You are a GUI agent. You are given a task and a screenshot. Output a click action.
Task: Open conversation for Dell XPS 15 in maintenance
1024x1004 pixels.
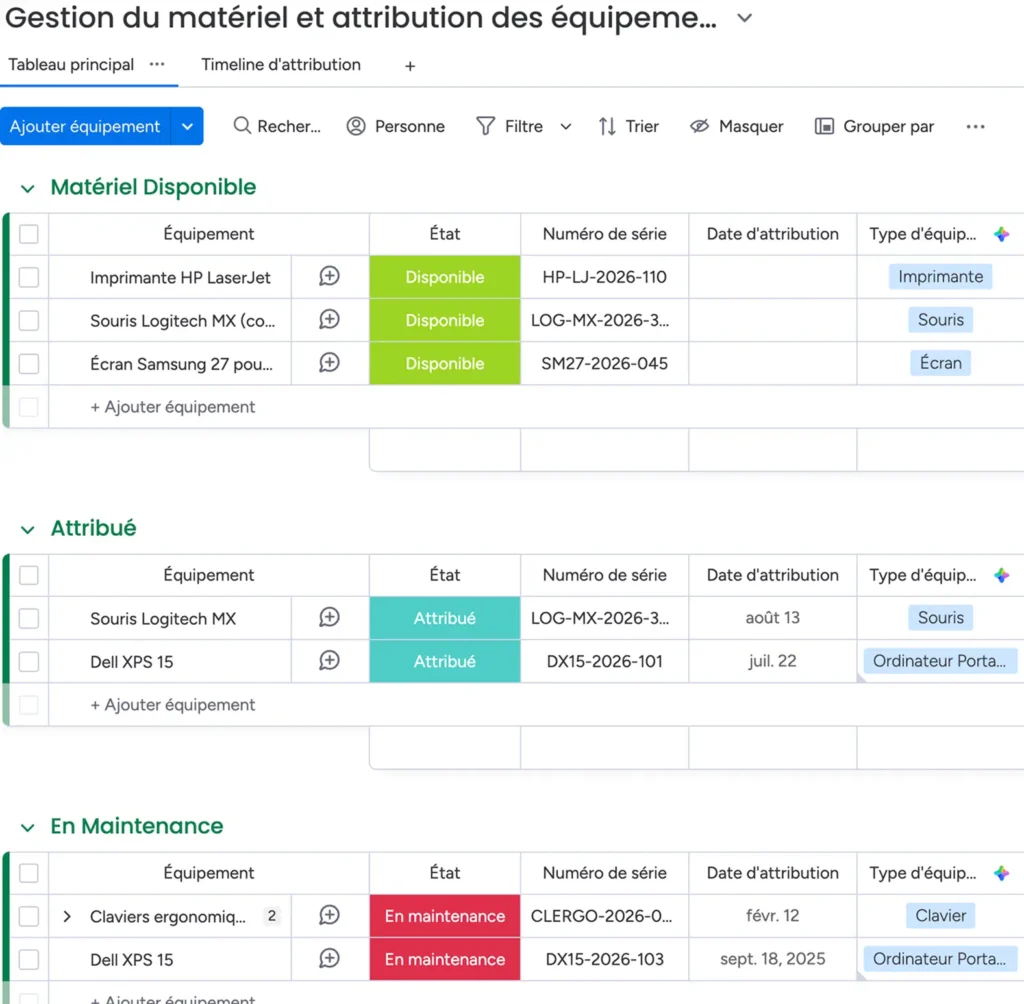tap(329, 958)
